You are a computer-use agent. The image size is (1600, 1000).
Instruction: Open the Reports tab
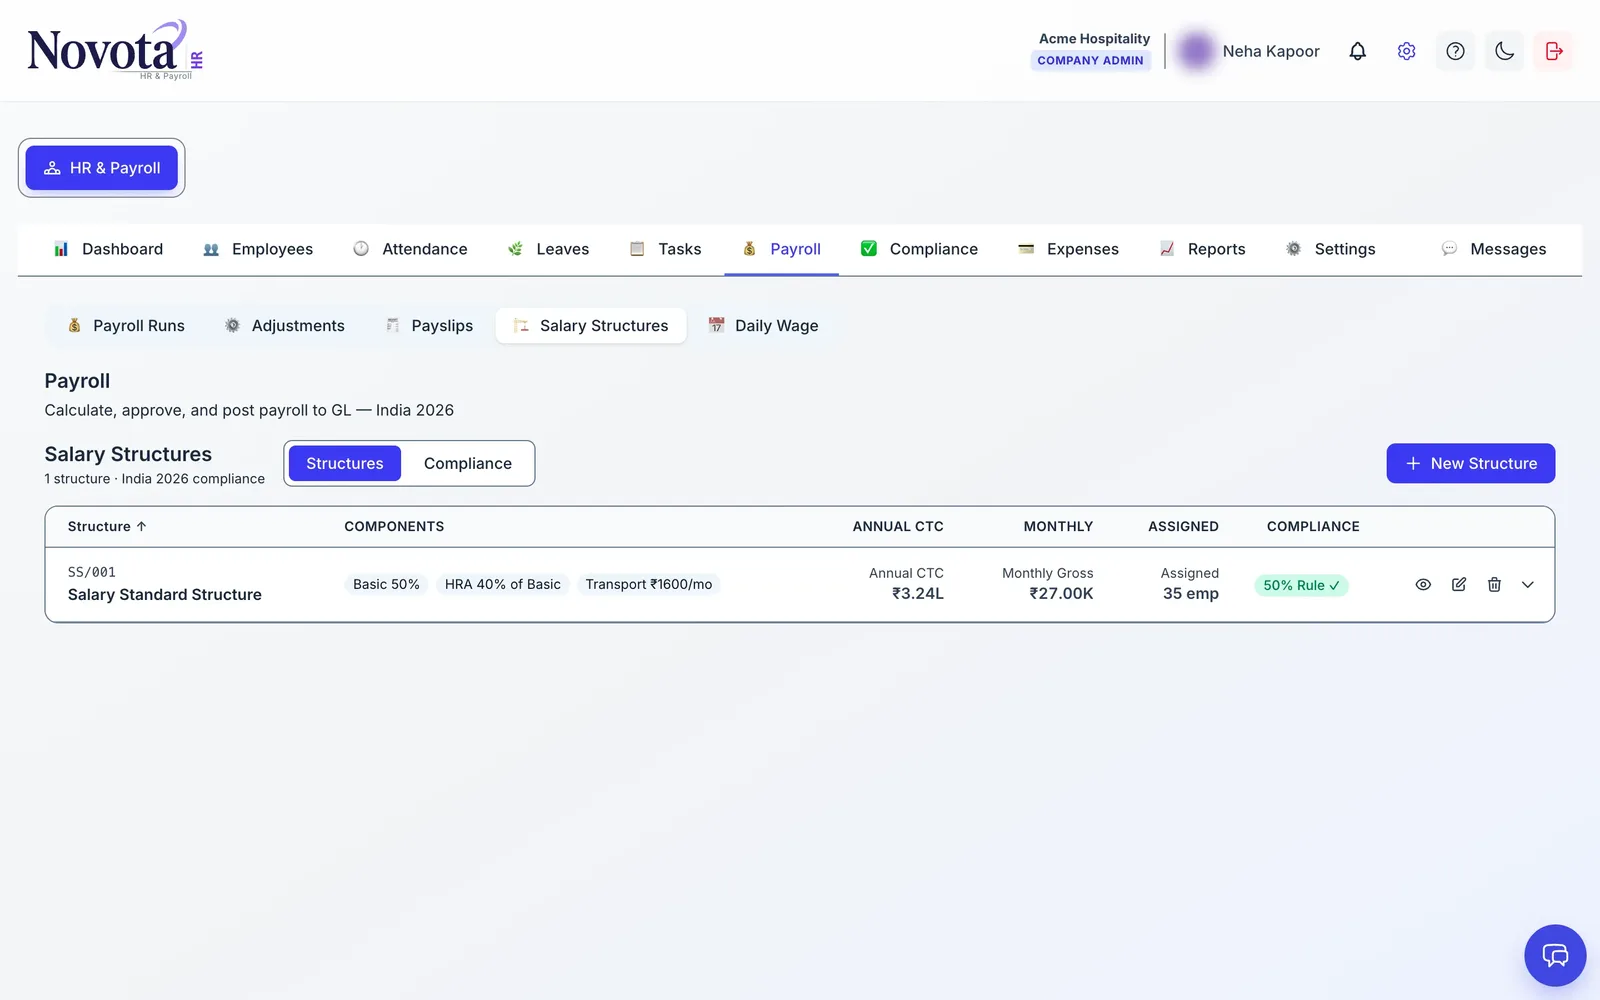coord(1202,249)
